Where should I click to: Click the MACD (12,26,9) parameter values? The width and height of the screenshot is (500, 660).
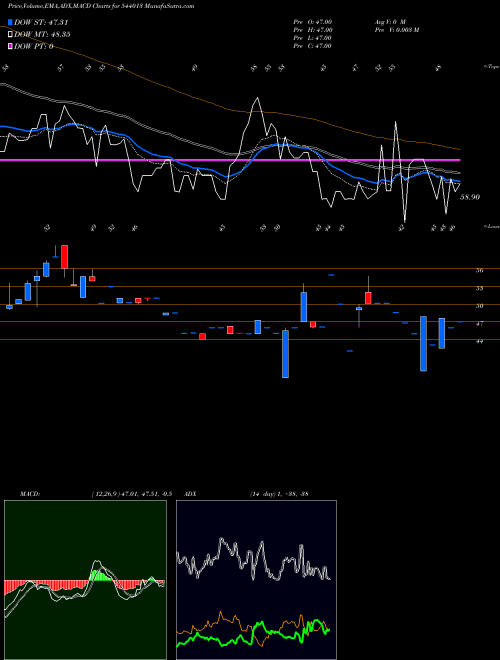[131, 493]
